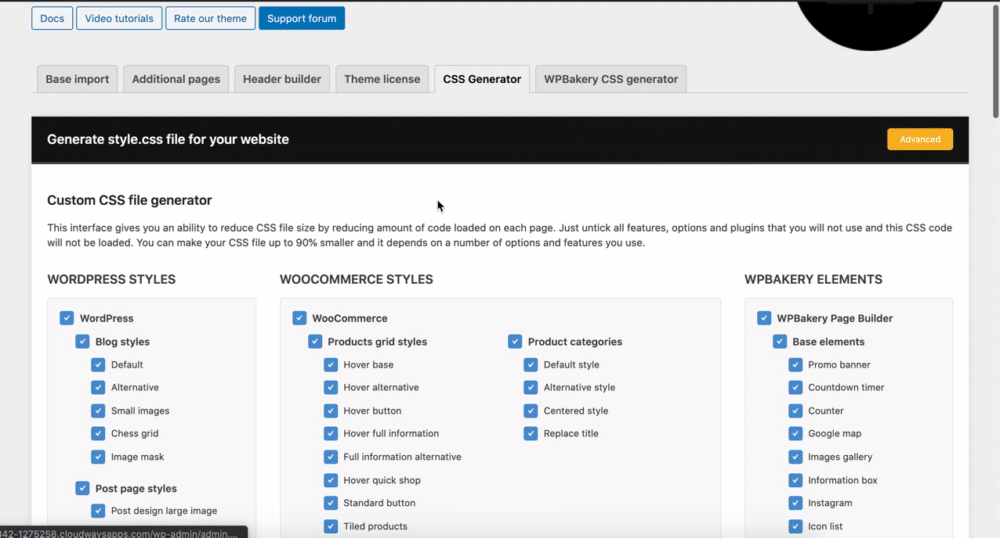
Task: Uncheck the Google map checkbox
Action: tap(795, 433)
